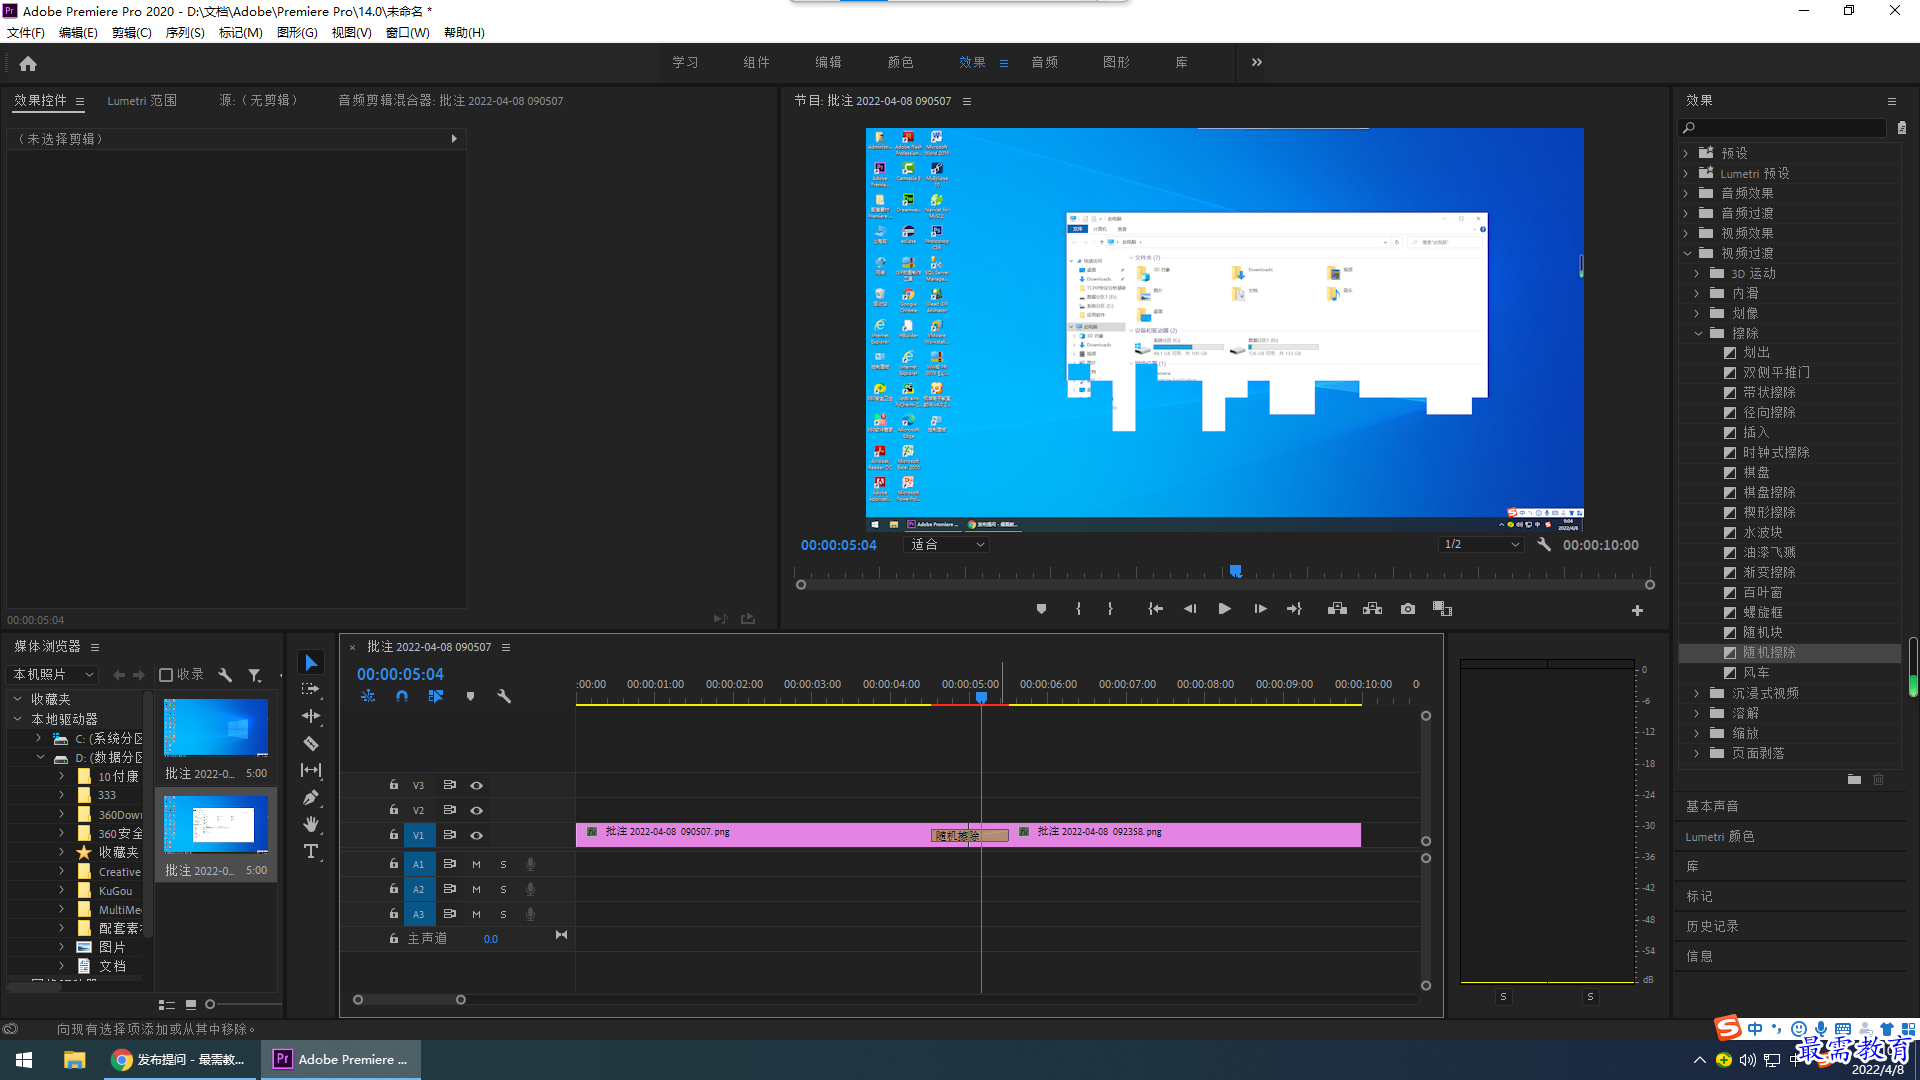The height and width of the screenshot is (1080, 1920).
Task: Click the Program monitor playhead marker
Action: tap(1236, 571)
